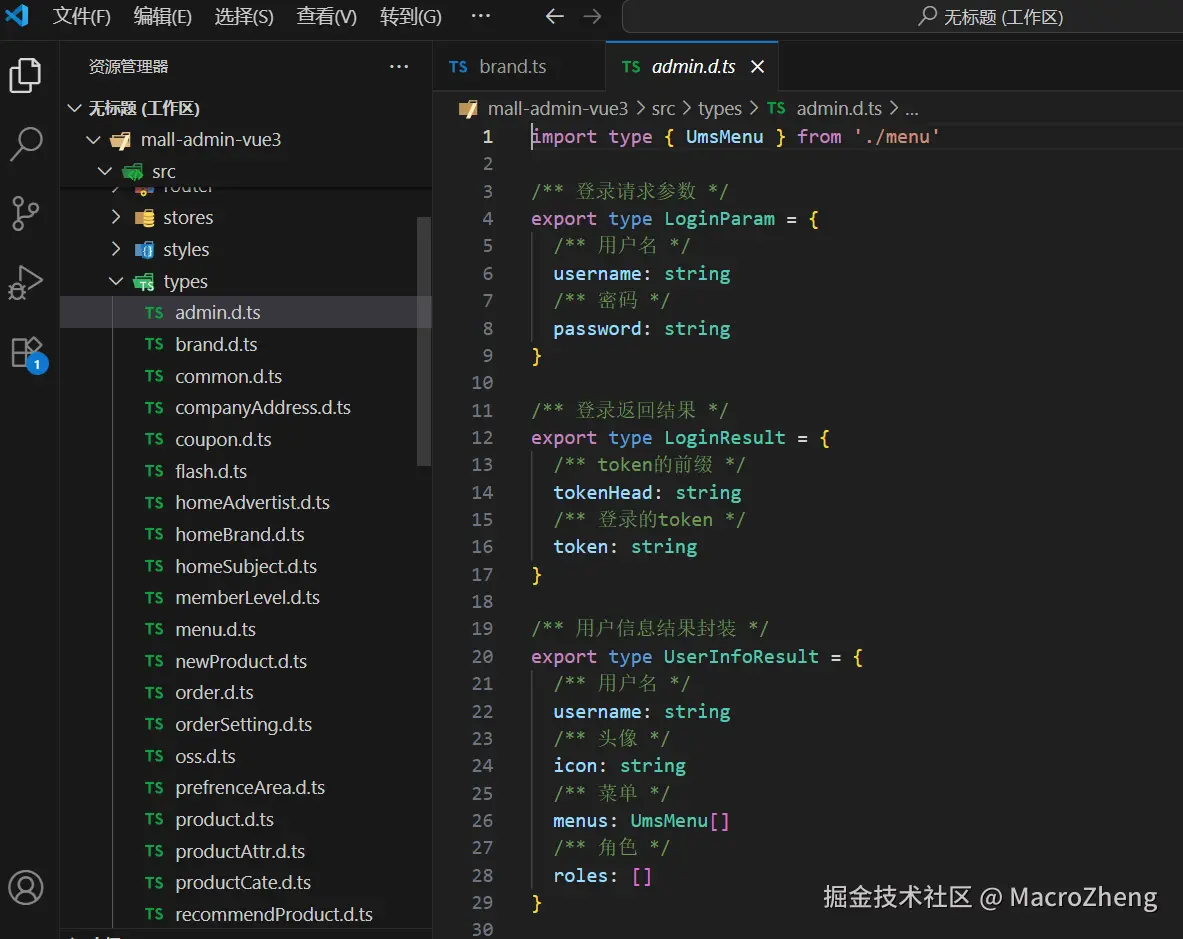Open order.d.ts file
This screenshot has height=939, width=1183.
coord(246,692)
